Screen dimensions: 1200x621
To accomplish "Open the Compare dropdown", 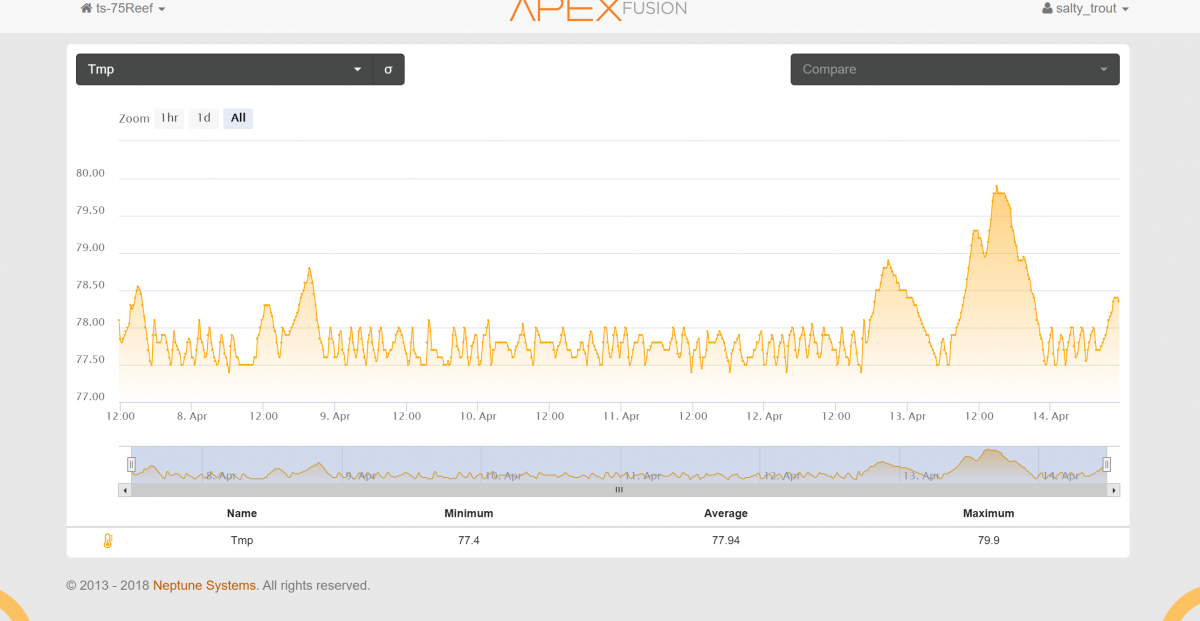I will [x=955, y=69].
